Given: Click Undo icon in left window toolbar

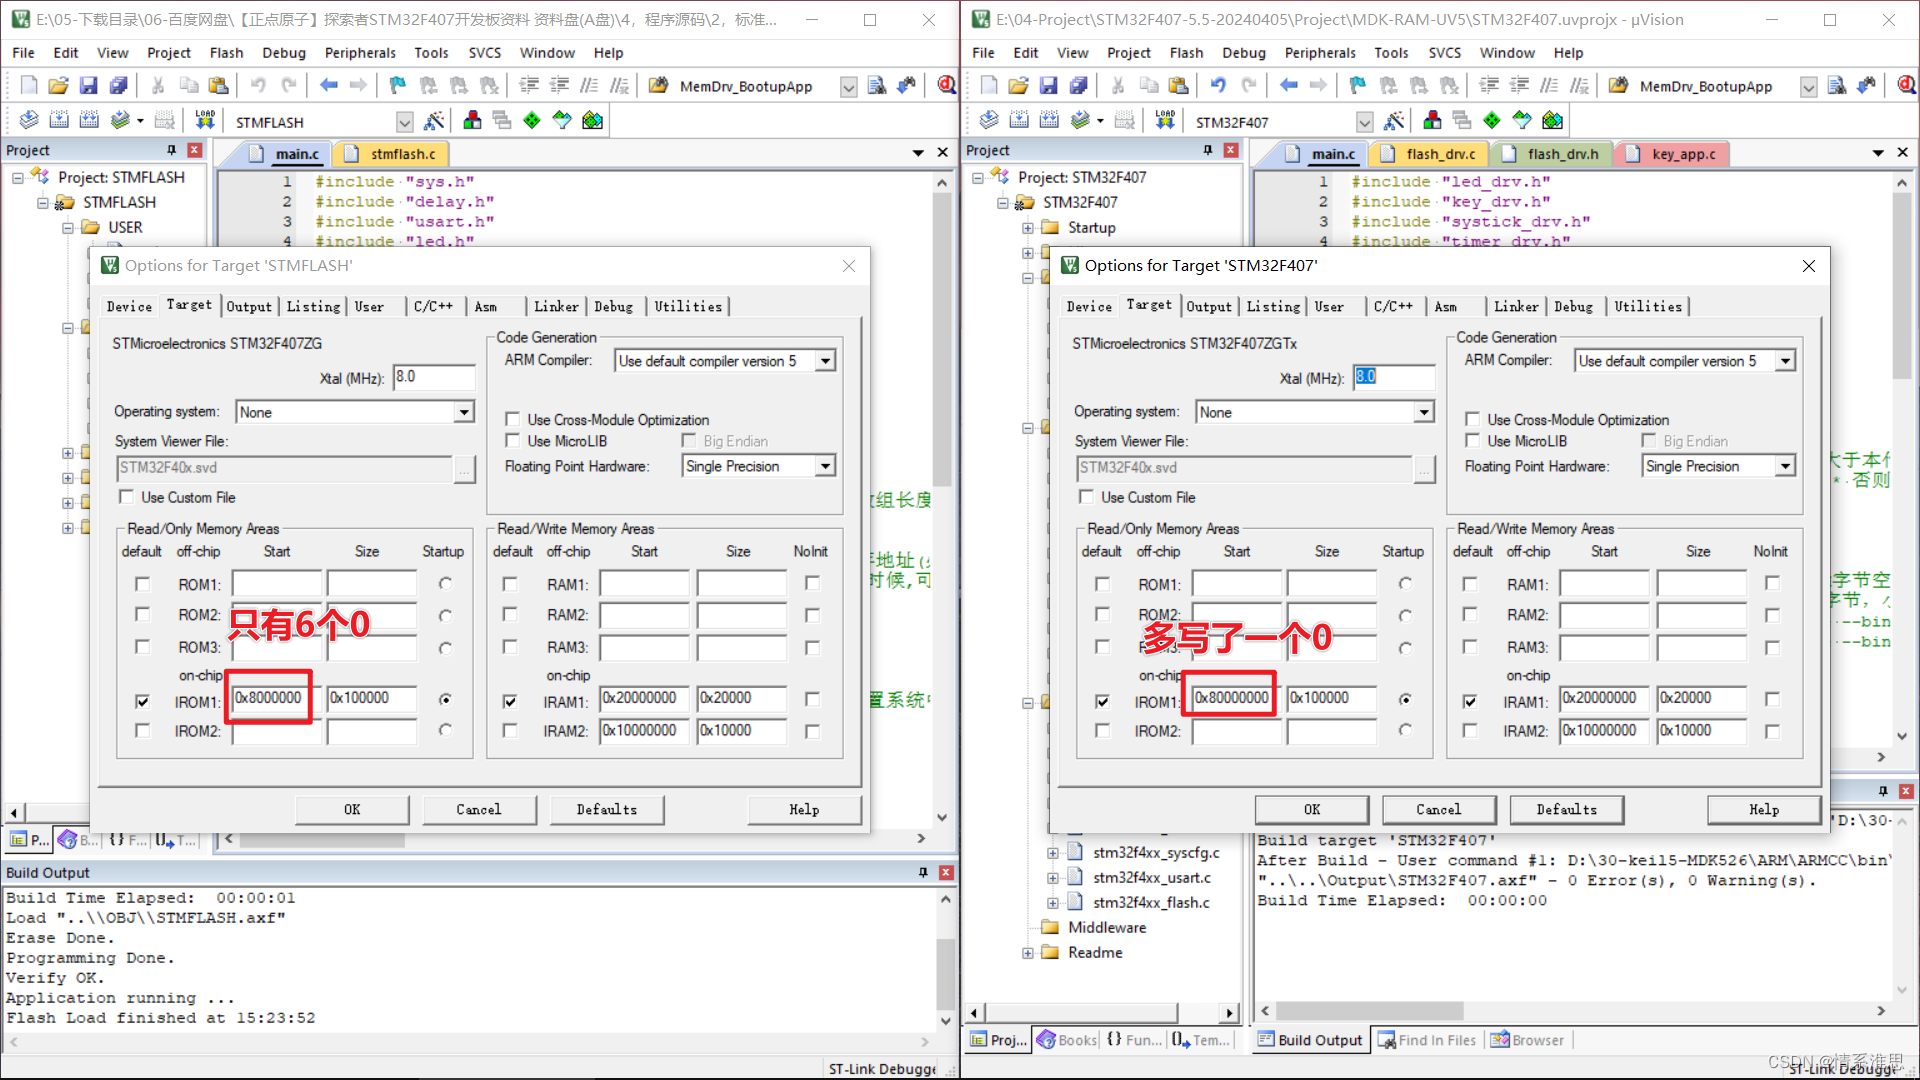Looking at the screenshot, I should coord(258,86).
